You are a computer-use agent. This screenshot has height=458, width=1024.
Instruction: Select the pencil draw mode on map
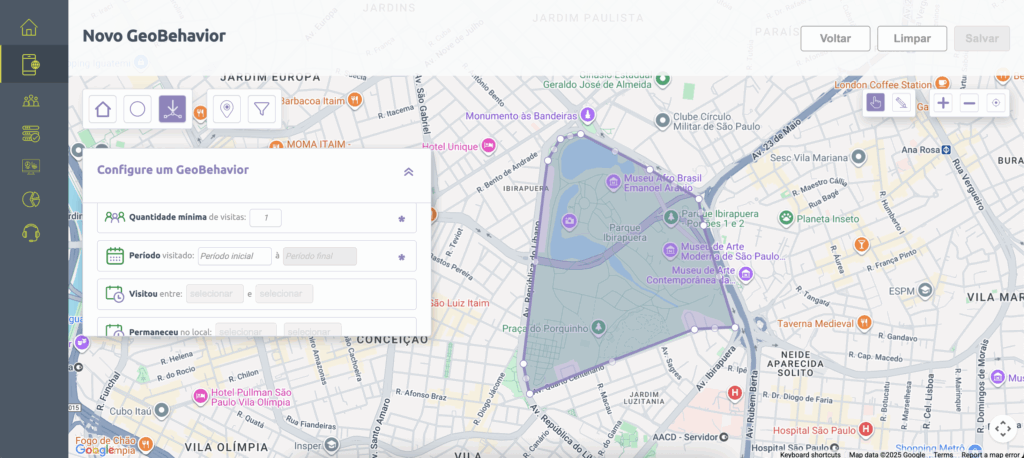click(901, 103)
